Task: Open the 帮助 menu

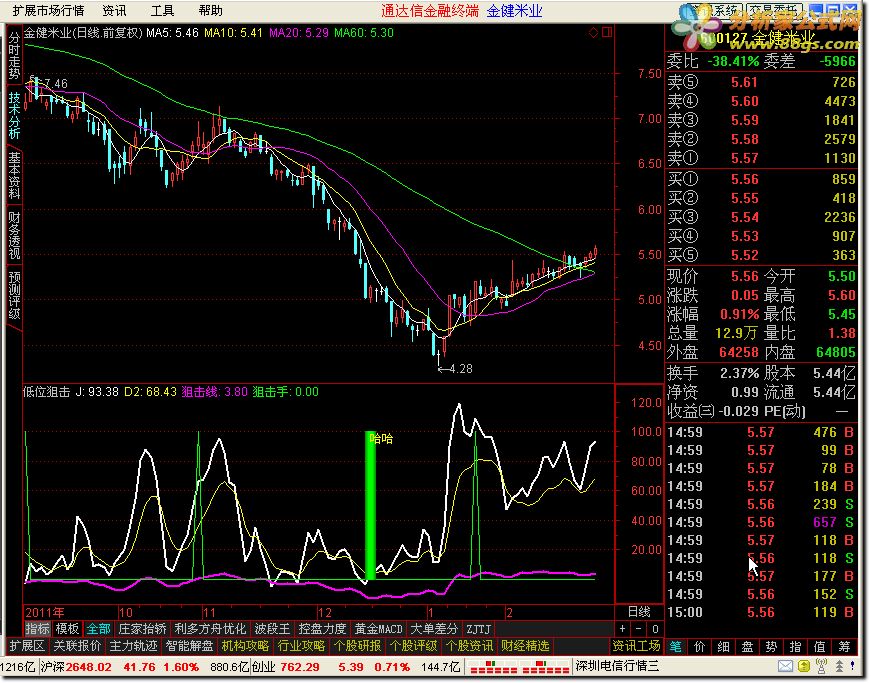Action: 210,11
